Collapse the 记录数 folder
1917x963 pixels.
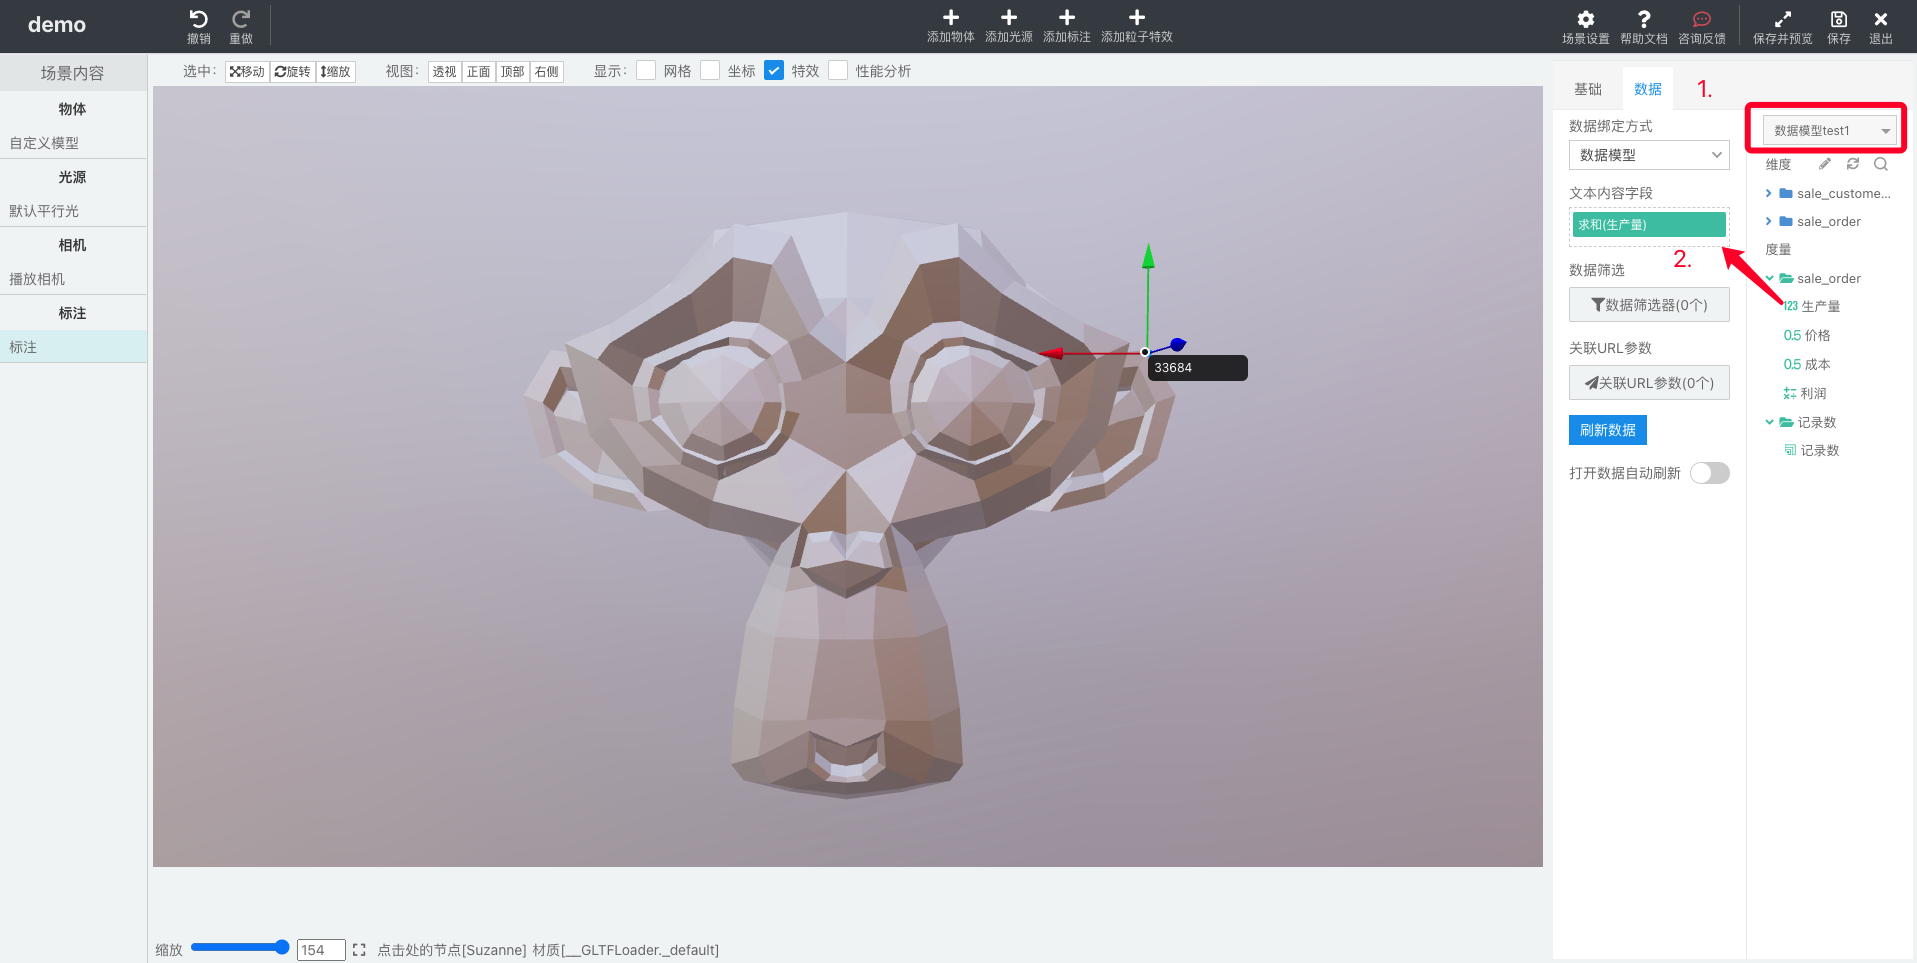[1769, 422]
